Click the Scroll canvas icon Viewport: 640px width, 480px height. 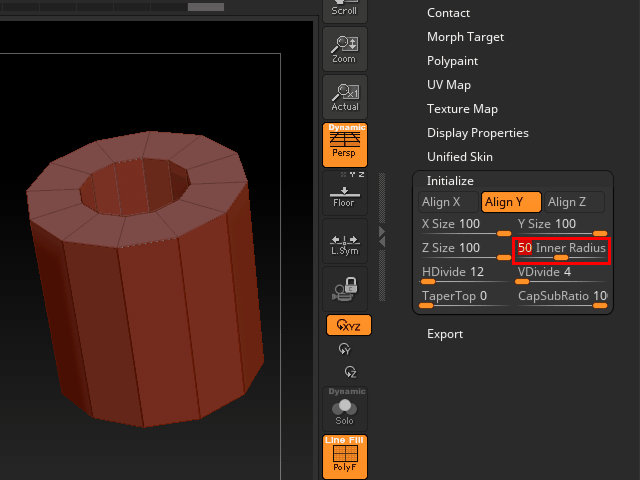pyautogui.click(x=344, y=10)
